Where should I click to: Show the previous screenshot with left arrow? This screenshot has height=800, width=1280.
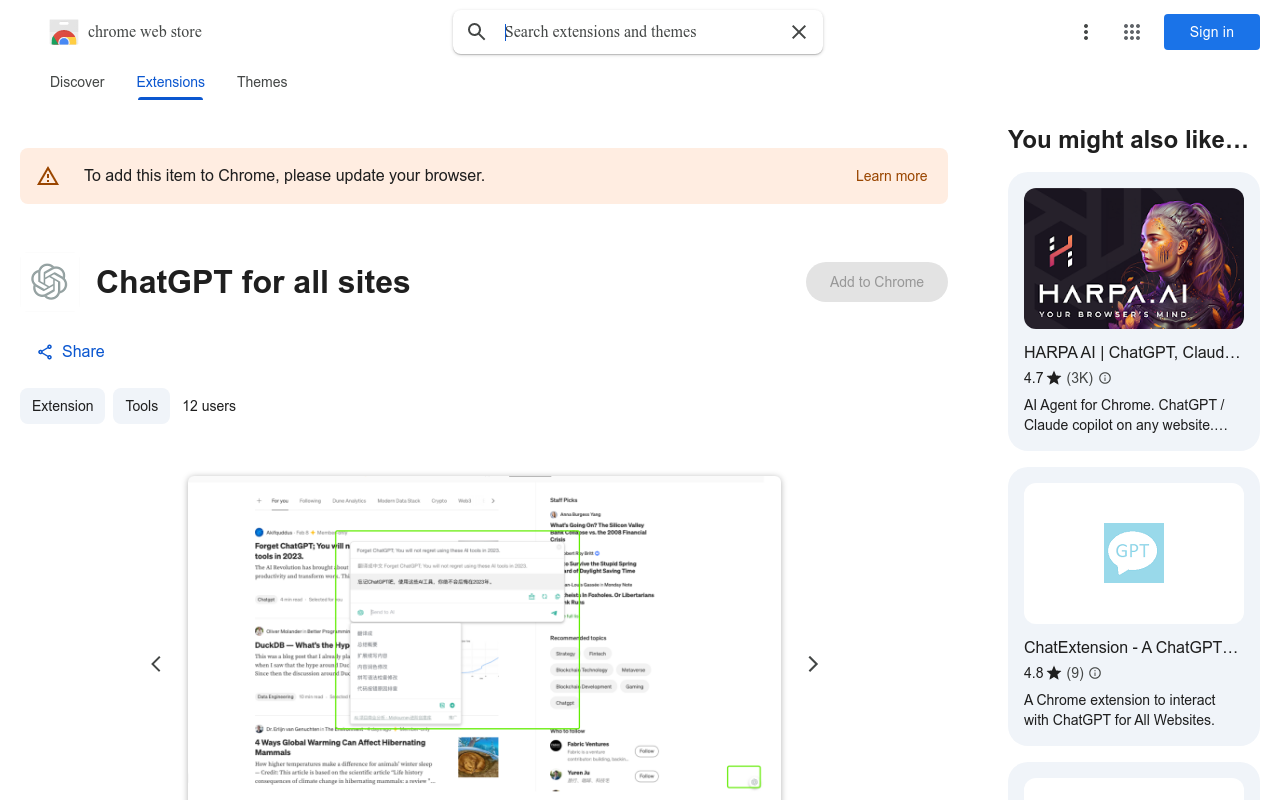click(156, 664)
